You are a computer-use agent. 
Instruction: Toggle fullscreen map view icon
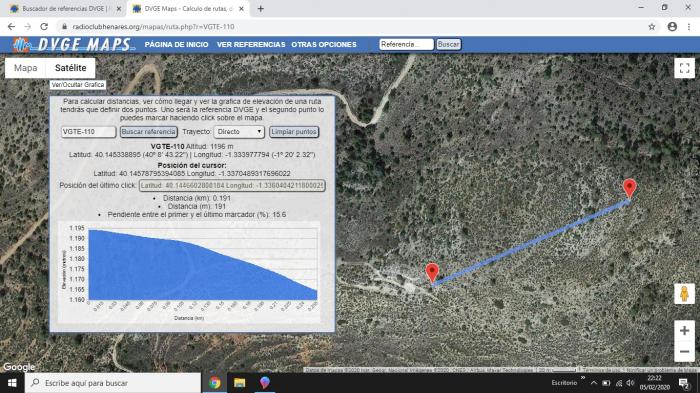click(684, 68)
